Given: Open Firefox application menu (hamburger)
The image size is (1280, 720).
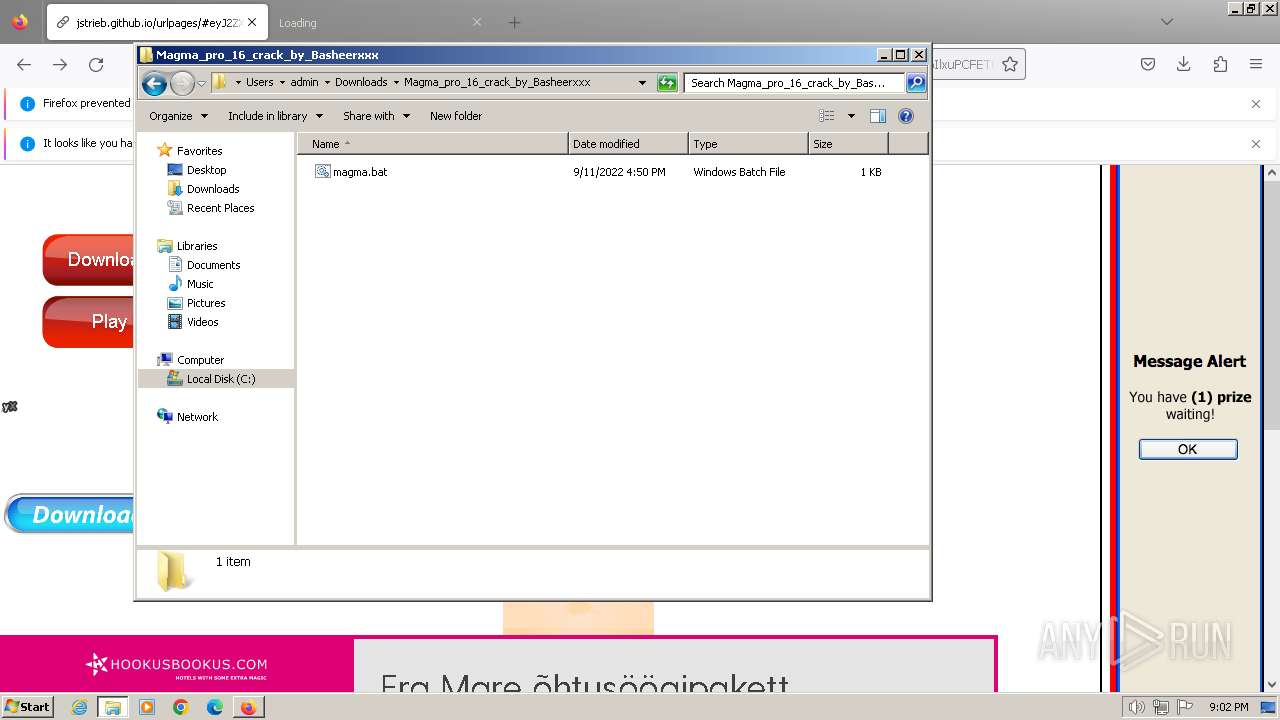Looking at the screenshot, I should [x=1256, y=64].
